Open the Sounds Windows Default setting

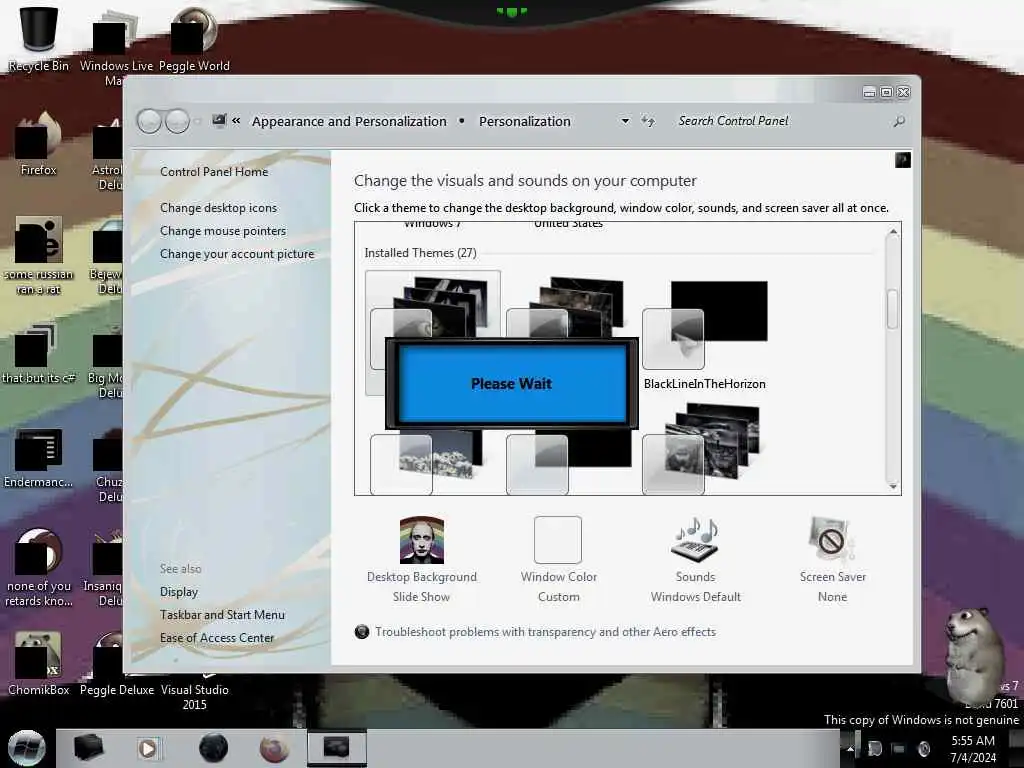pyautogui.click(x=696, y=559)
